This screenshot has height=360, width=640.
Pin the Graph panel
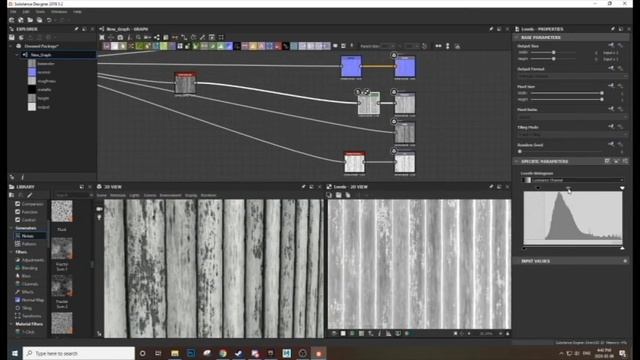(491, 29)
